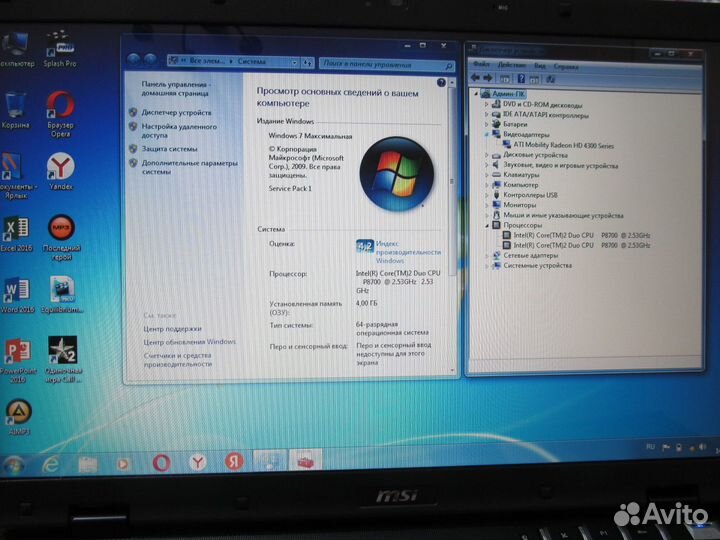Open Защита системы link

[169, 149]
